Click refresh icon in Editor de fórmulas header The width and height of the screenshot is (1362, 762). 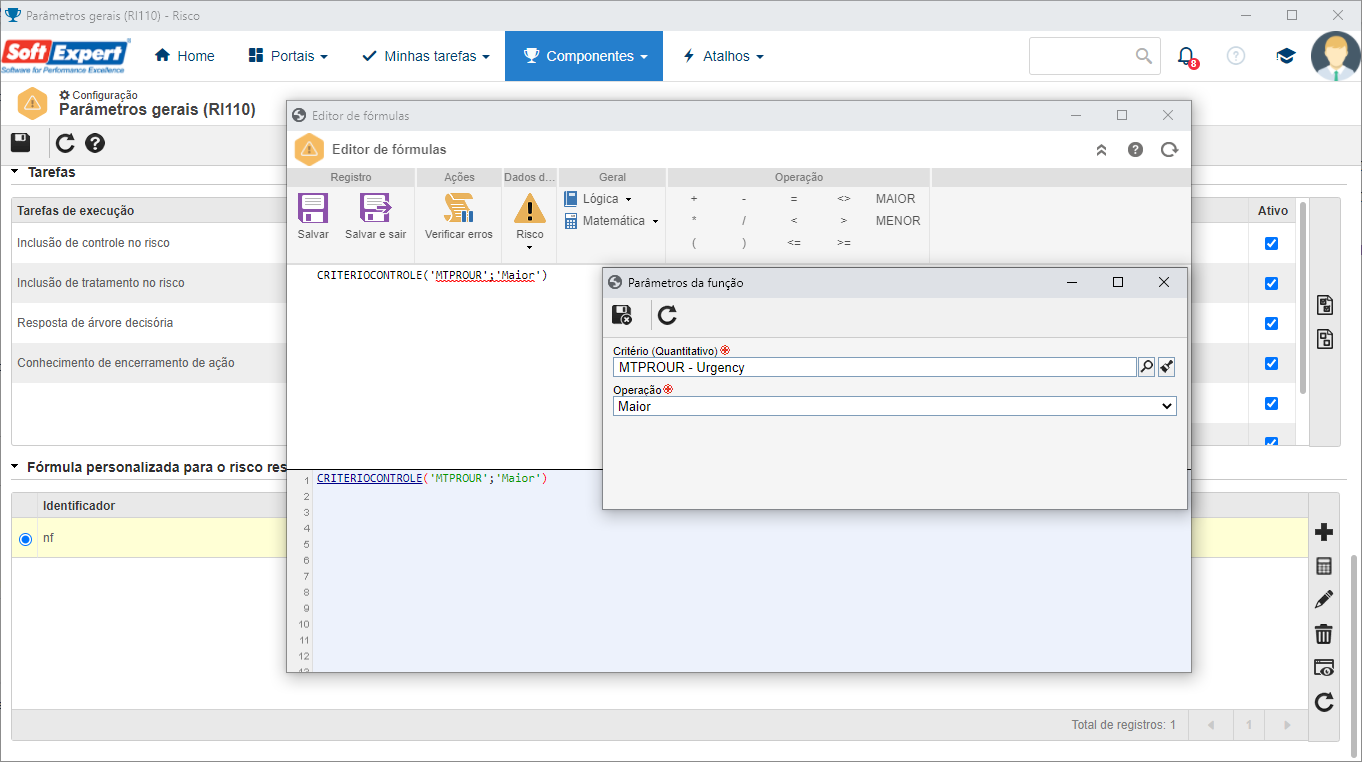1169,150
